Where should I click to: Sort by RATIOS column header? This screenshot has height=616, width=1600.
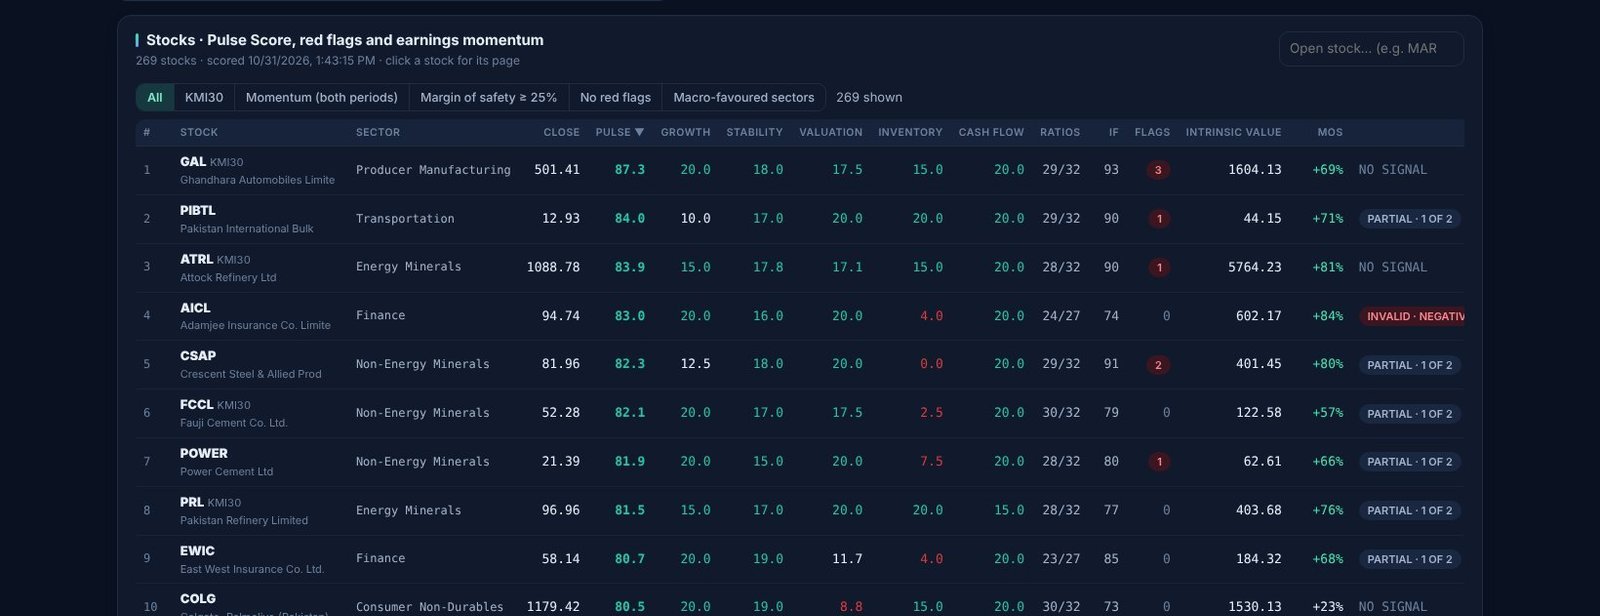1060,132
